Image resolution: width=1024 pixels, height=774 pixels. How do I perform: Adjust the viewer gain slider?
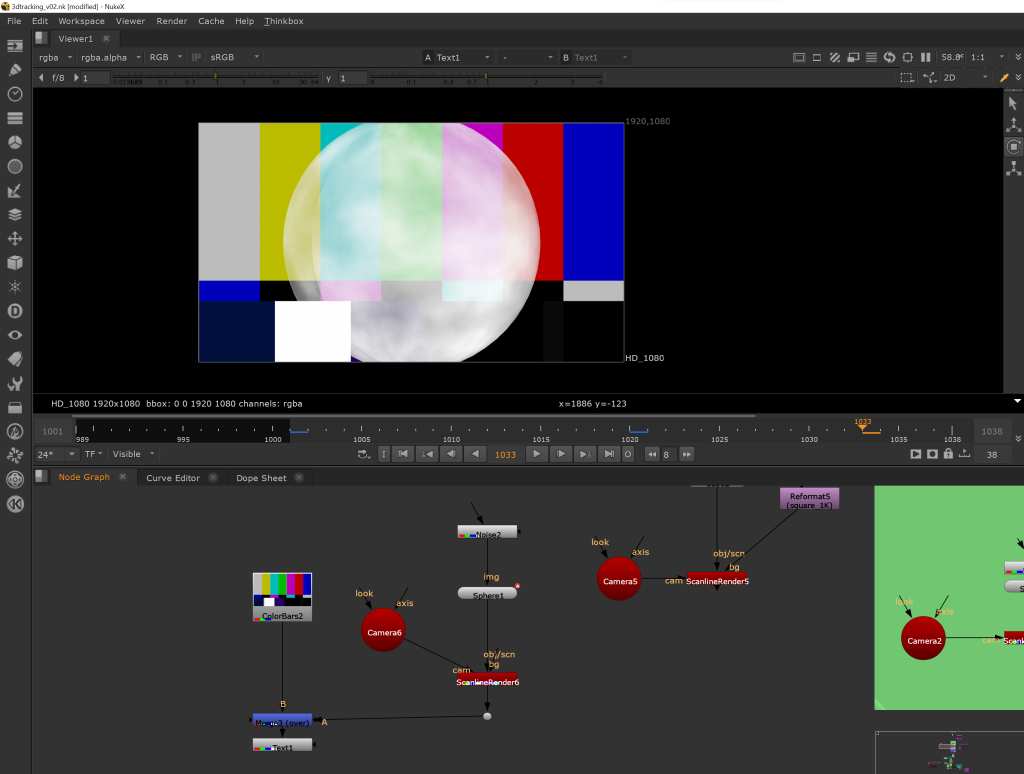[216, 78]
